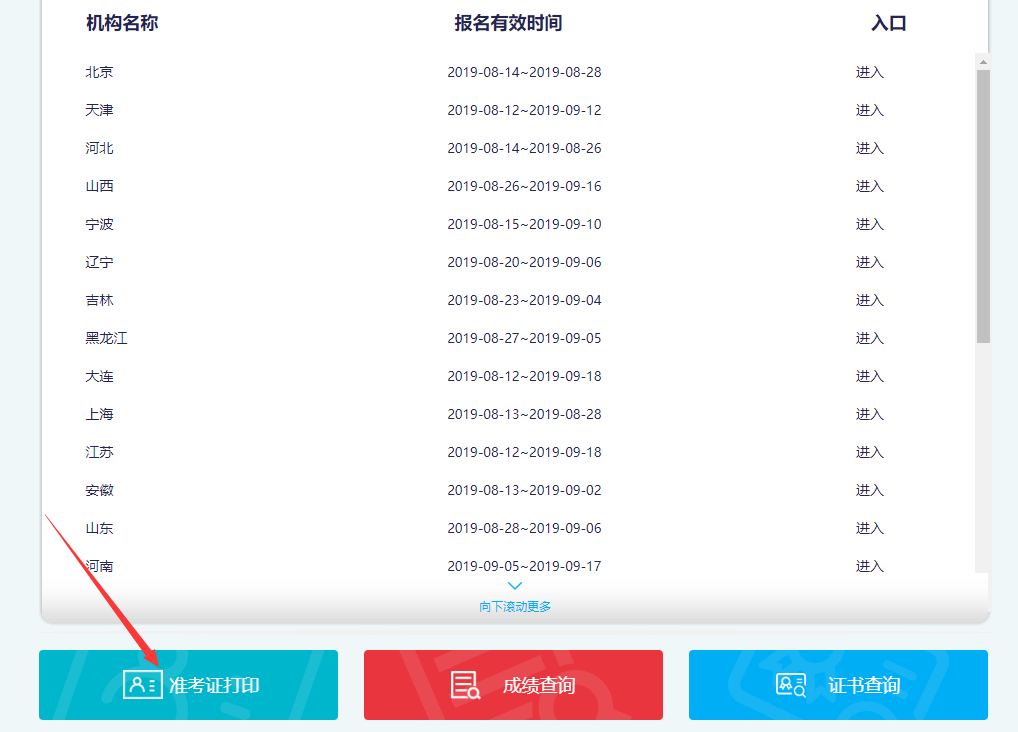
Task: Click 进入 link for 北京
Action: point(869,72)
